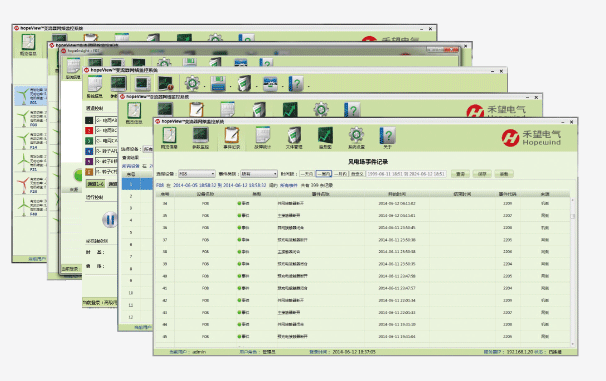
Task: Click the help icon in the second window
Action: click(x=352, y=110)
